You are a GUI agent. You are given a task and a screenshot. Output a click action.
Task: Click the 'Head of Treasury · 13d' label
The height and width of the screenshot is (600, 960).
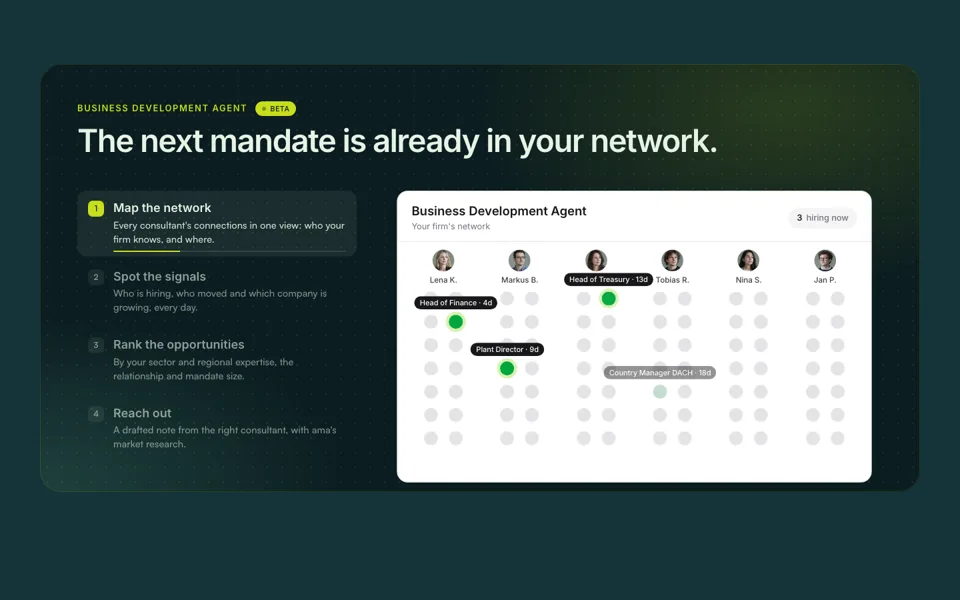608,279
